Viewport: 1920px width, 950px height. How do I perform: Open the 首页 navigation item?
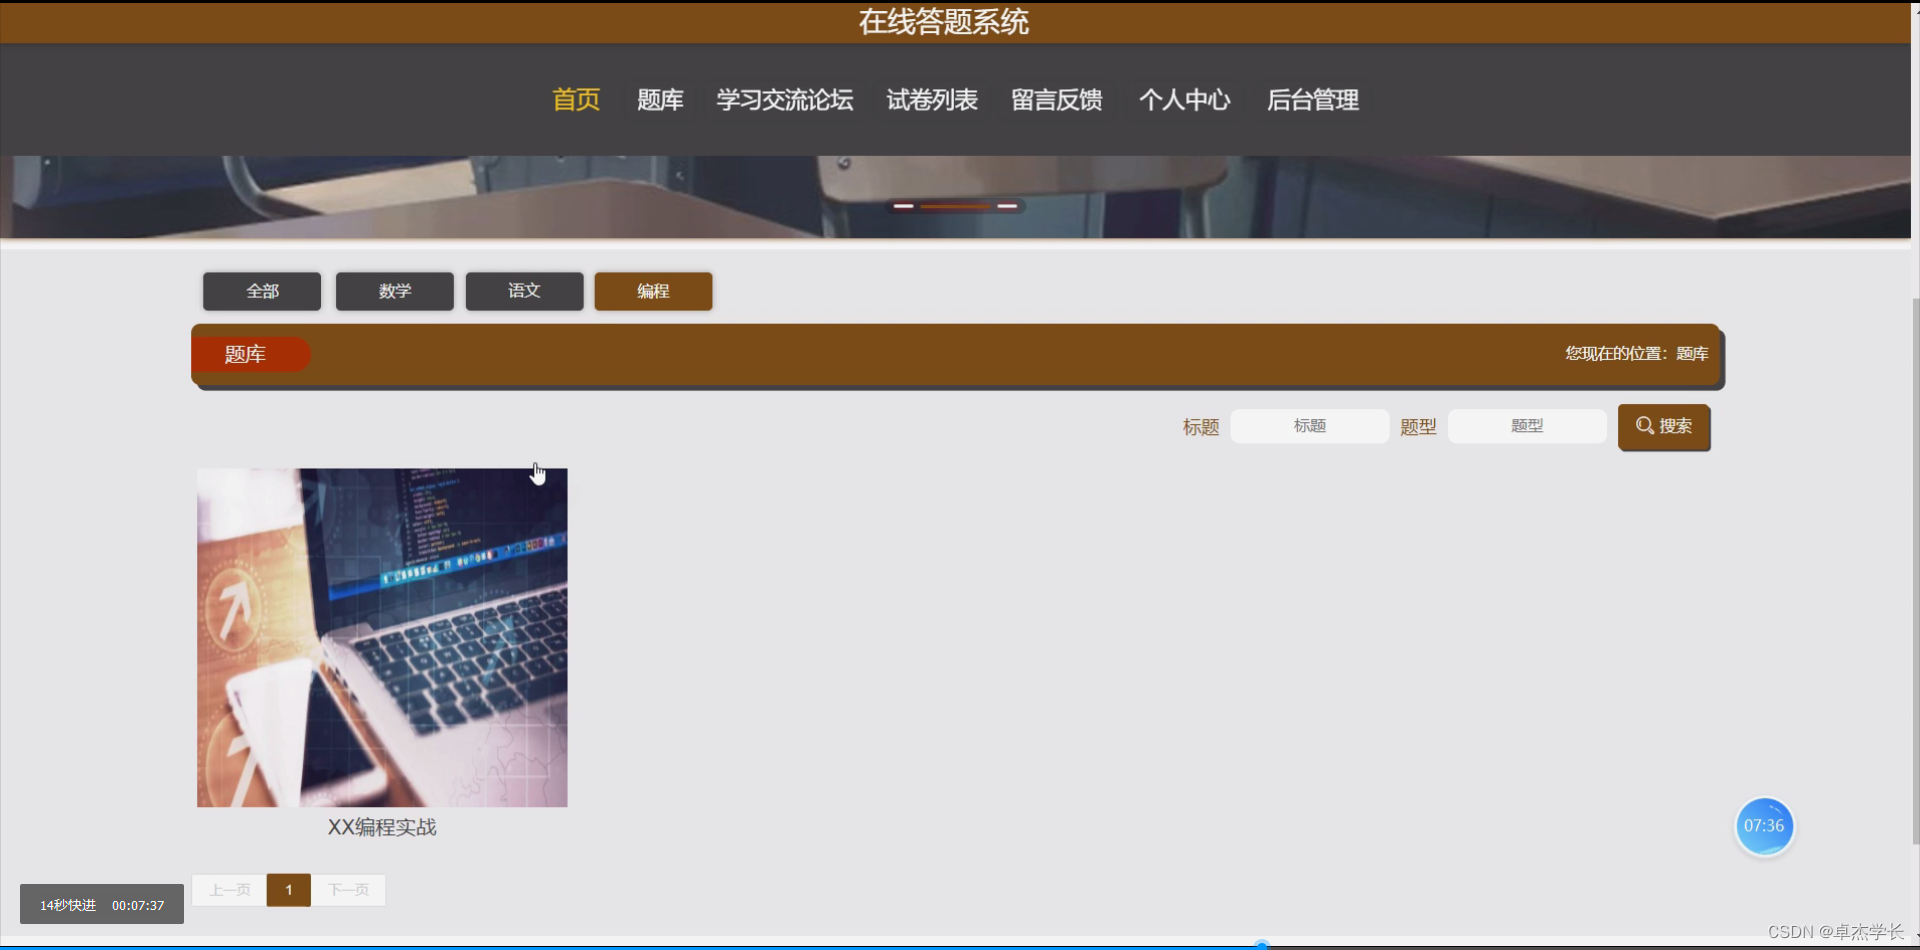tap(575, 100)
